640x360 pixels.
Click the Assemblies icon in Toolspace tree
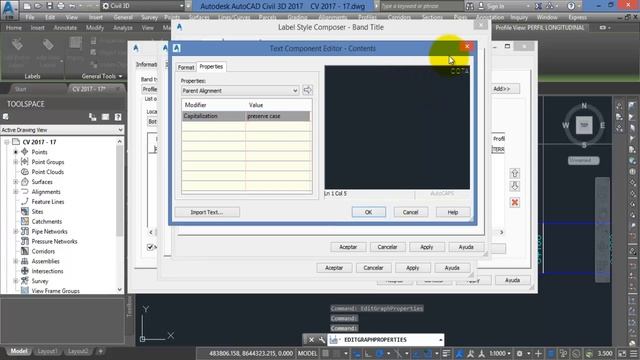click(24, 261)
